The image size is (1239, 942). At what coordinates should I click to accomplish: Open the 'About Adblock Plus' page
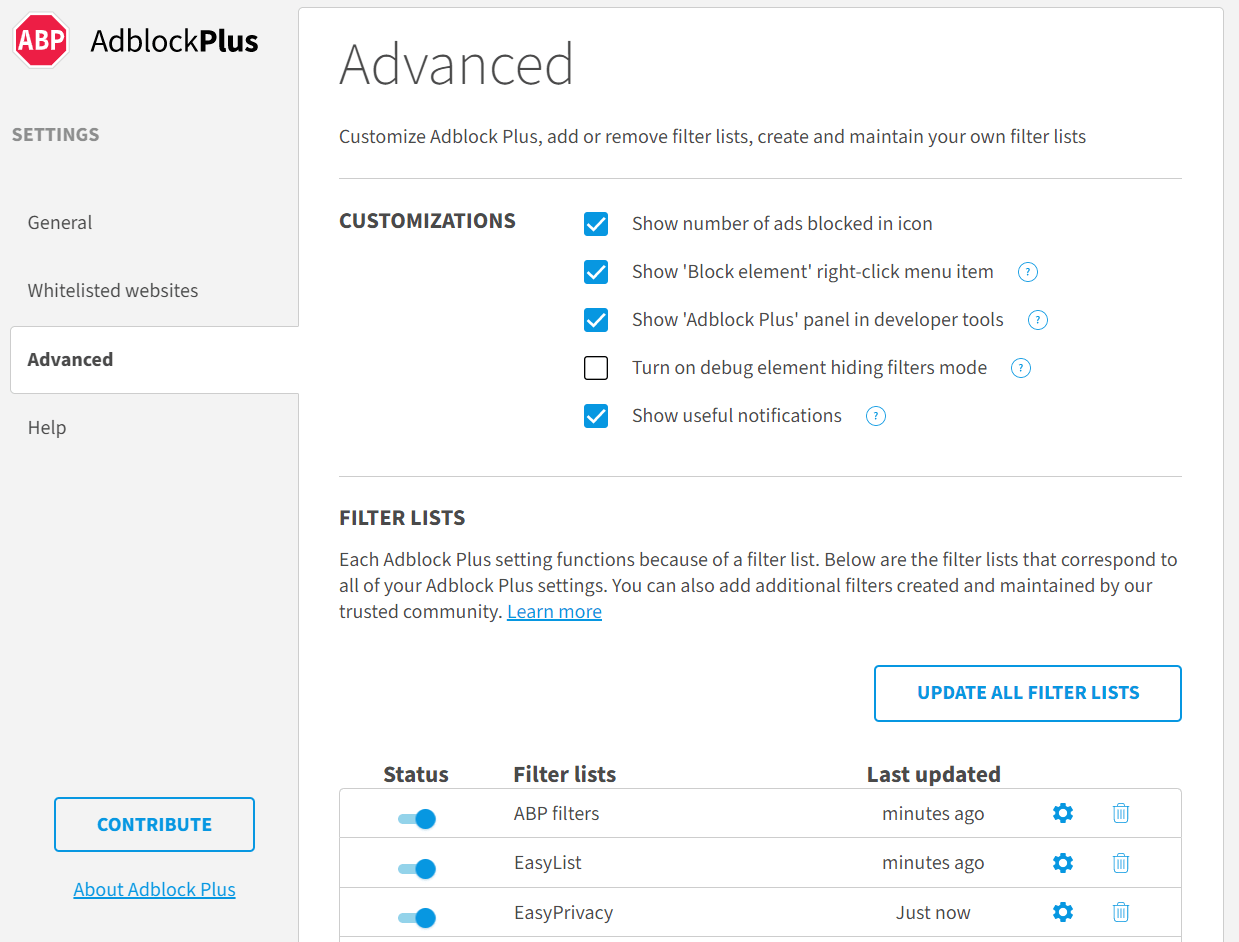(154, 889)
